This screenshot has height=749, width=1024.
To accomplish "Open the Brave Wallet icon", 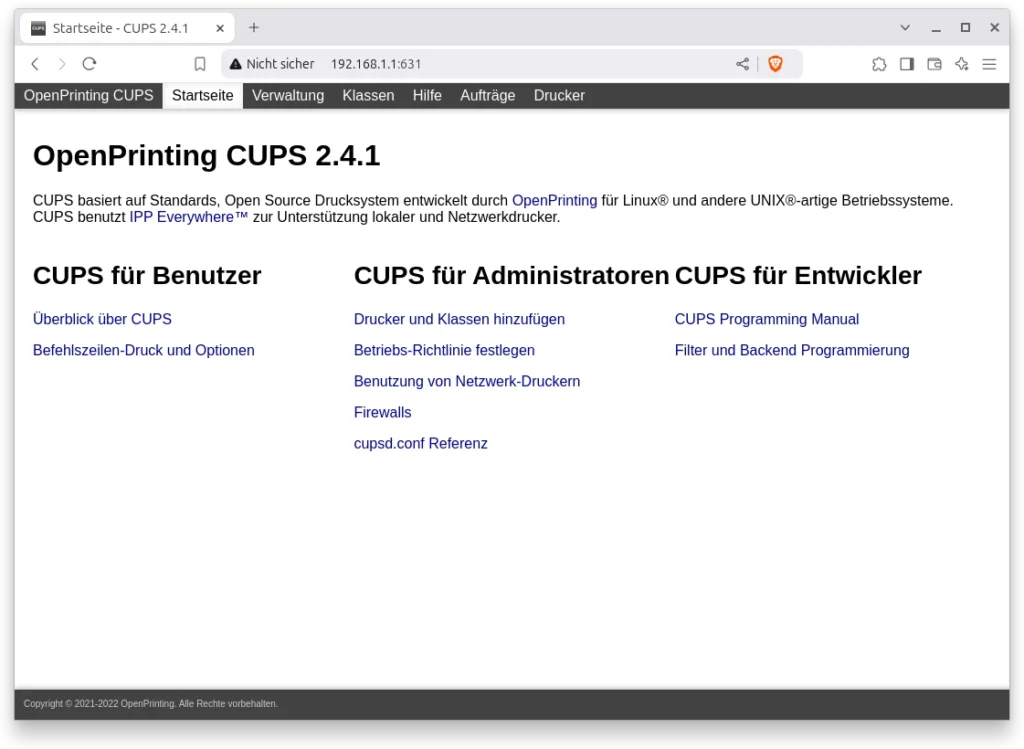I will tap(934, 64).
